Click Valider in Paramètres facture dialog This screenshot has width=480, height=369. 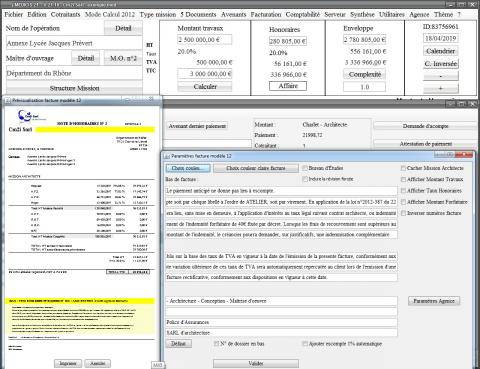pos(256,363)
